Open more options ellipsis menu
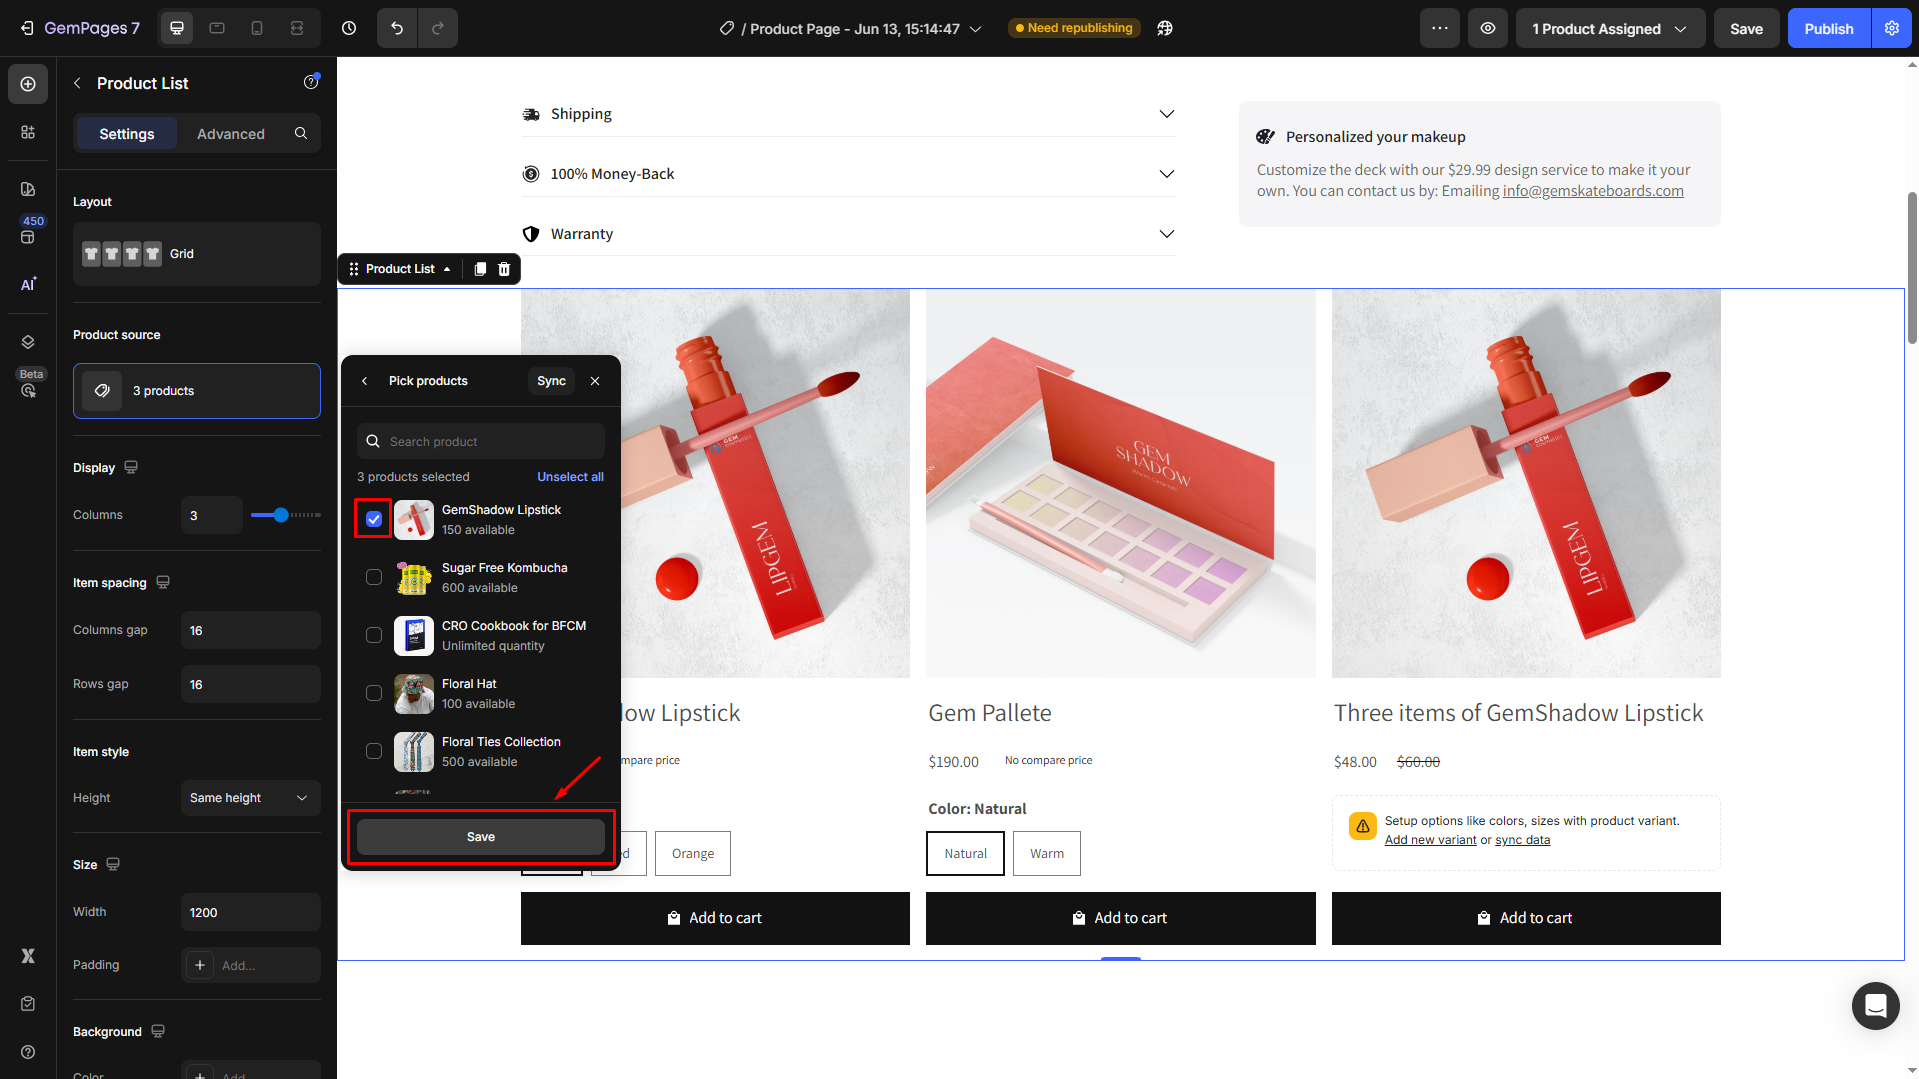Screen dimensions: 1919x1079 tap(1440, 28)
